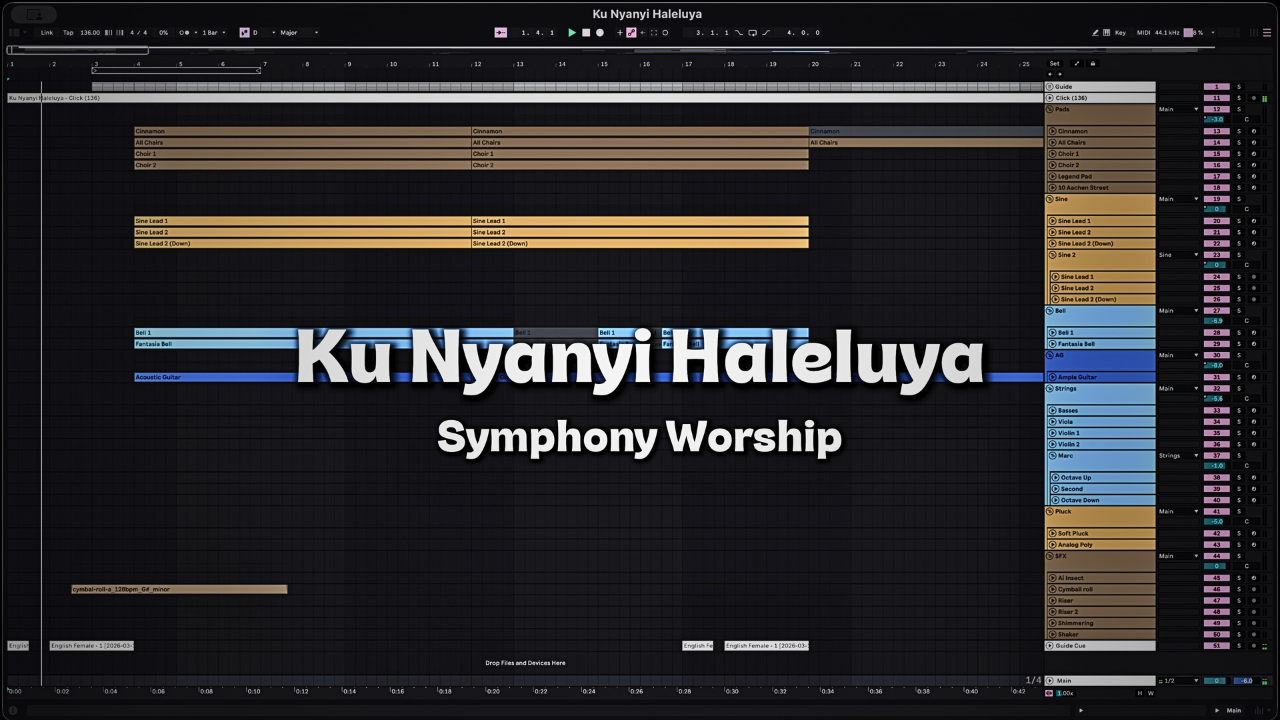
Task: Open the Major scale dropdown
Action: 298,33
